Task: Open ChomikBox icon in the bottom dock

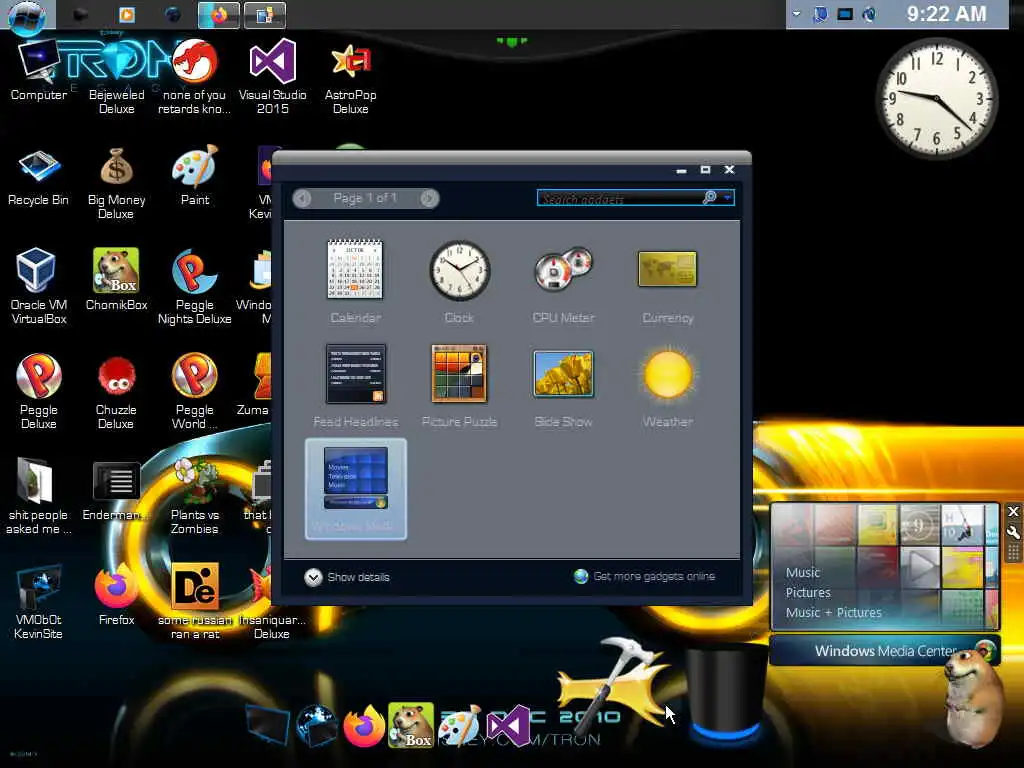Action: point(411,725)
